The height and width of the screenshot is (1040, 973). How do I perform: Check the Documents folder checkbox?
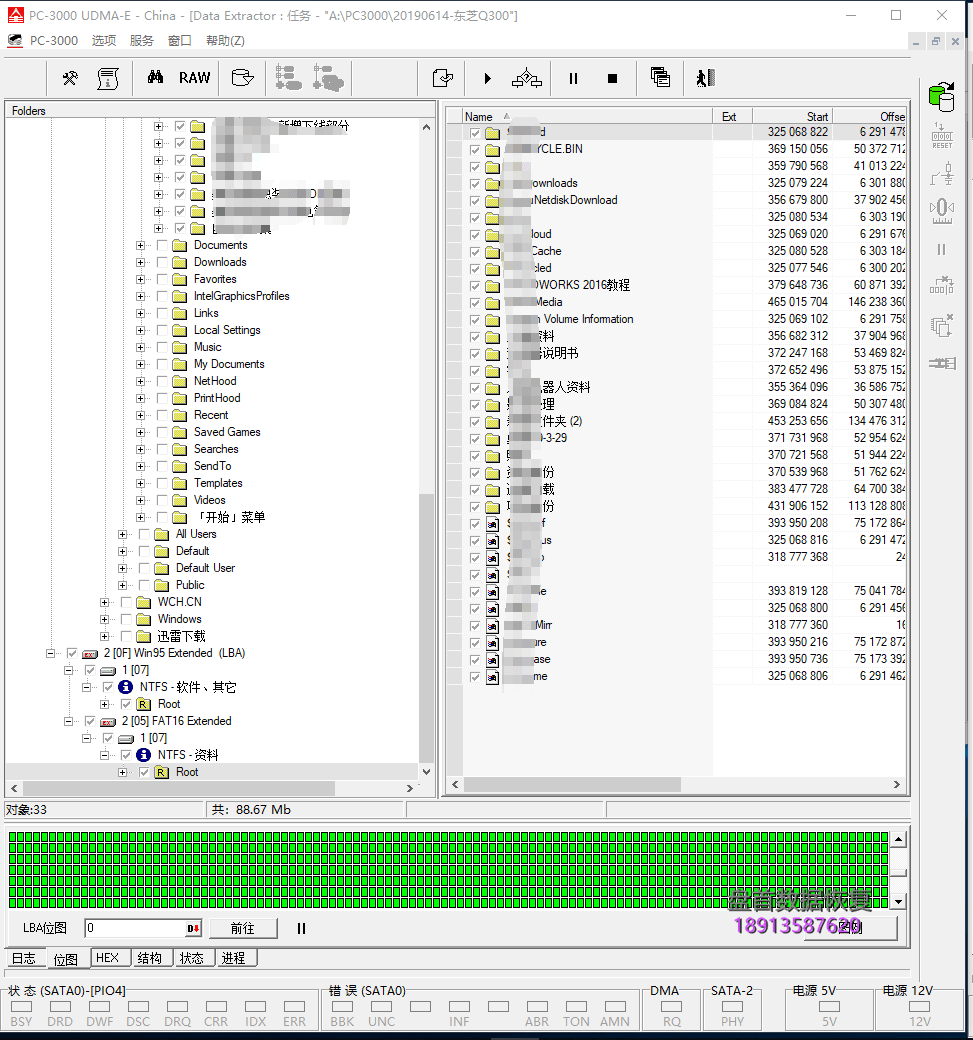coord(162,245)
